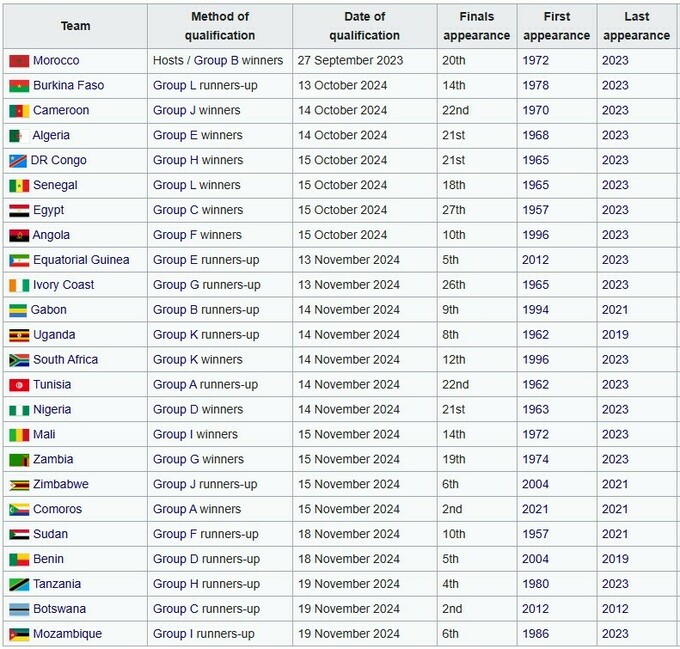The height and width of the screenshot is (649, 680).
Task: Click the Mozambique flag icon
Action: [x=18, y=634]
